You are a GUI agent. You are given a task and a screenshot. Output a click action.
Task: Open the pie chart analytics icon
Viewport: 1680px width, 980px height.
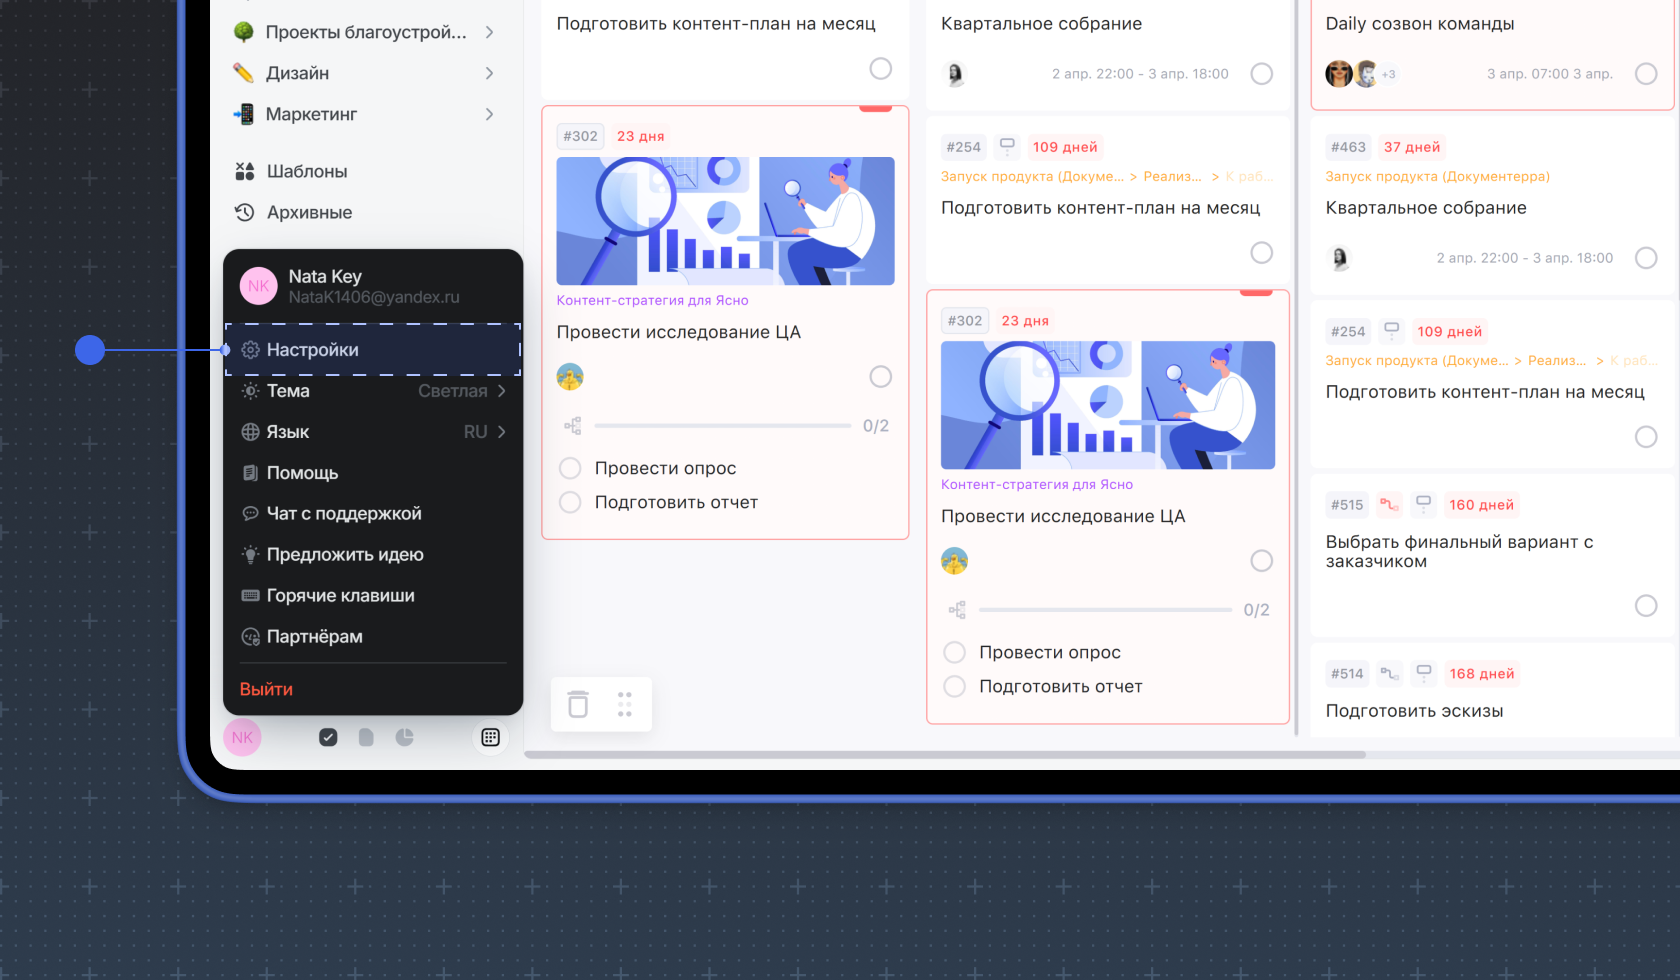[x=404, y=737]
